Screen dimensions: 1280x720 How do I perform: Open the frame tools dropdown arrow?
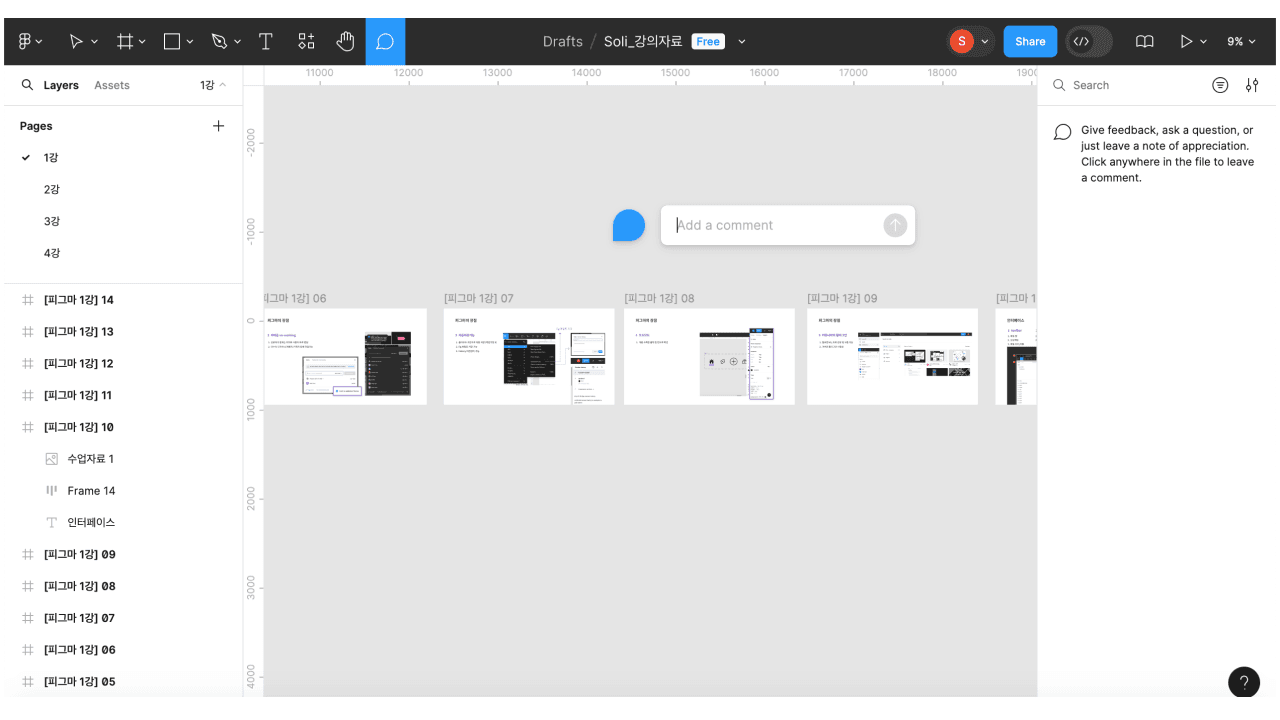click(x=142, y=42)
